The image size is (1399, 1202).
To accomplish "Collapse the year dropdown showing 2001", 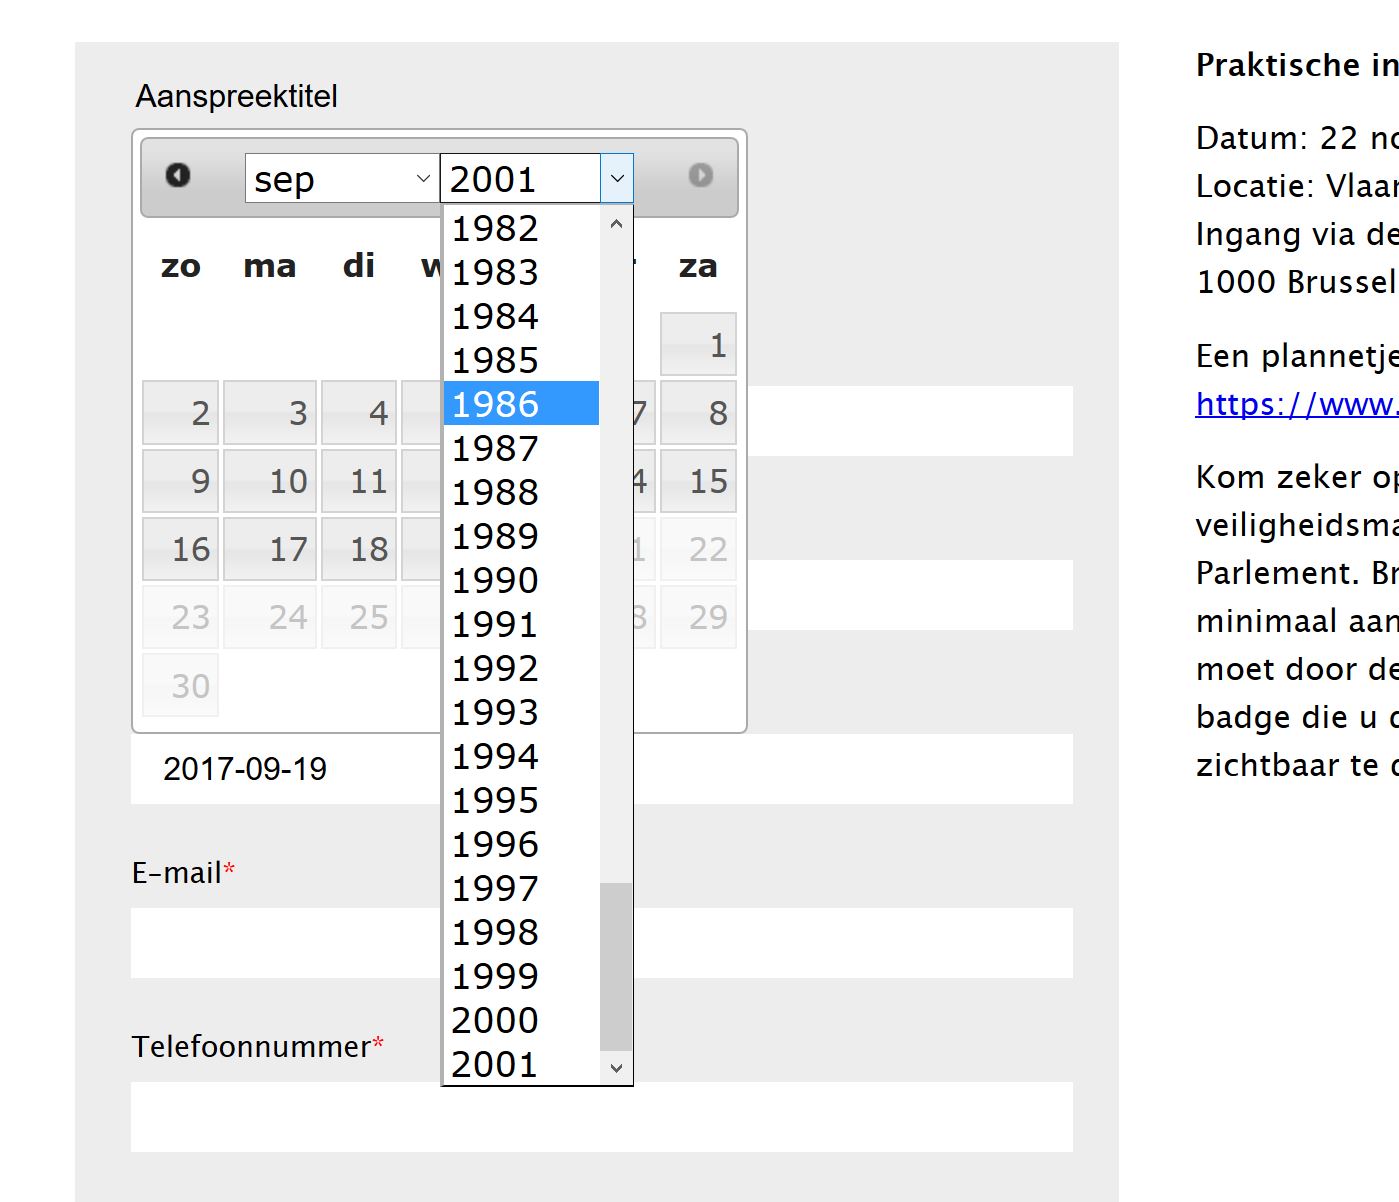I will (537, 179).
